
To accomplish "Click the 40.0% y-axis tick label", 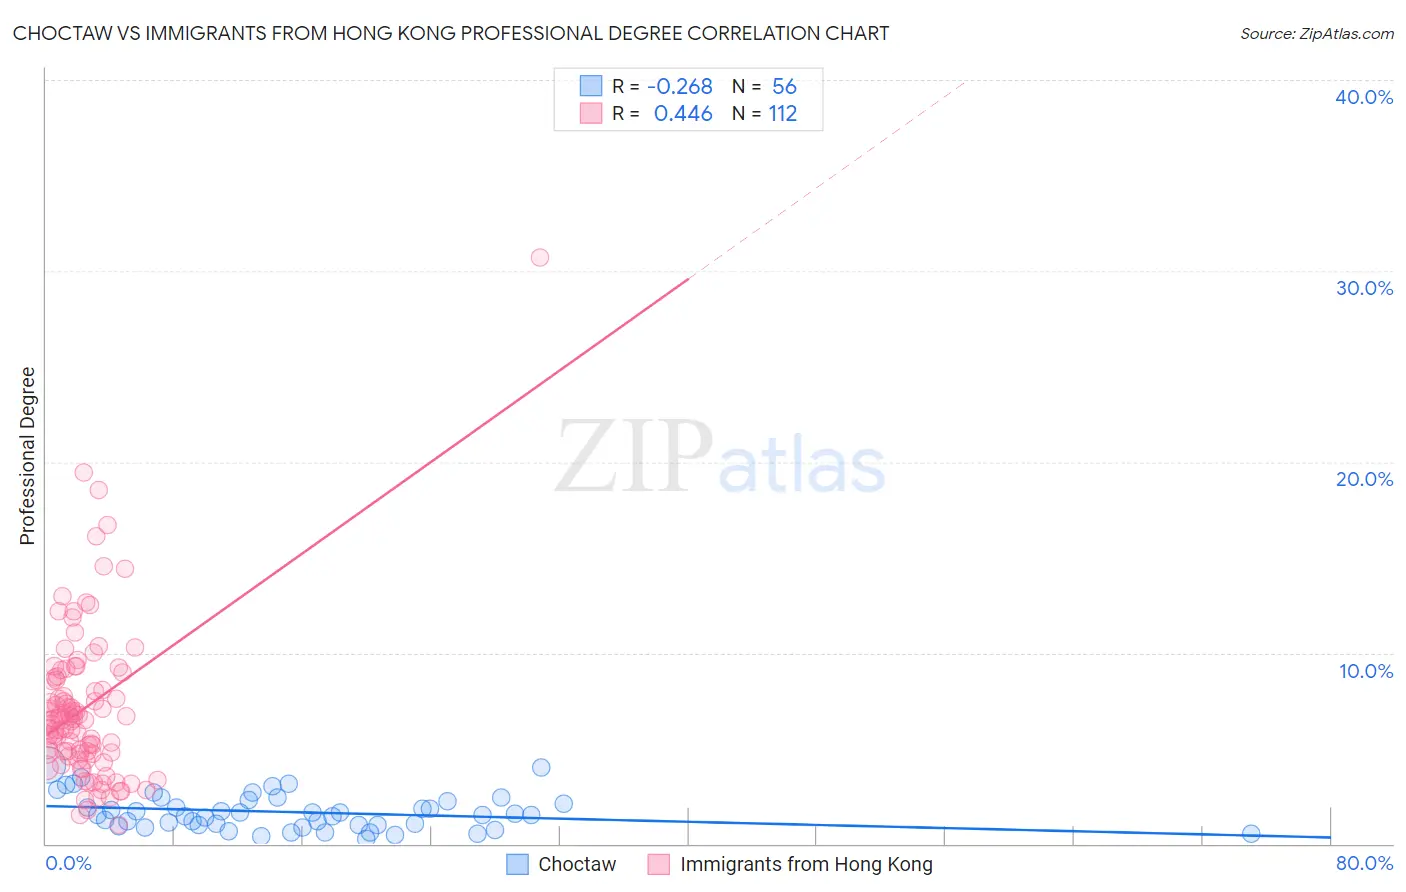I will click(x=1364, y=97).
